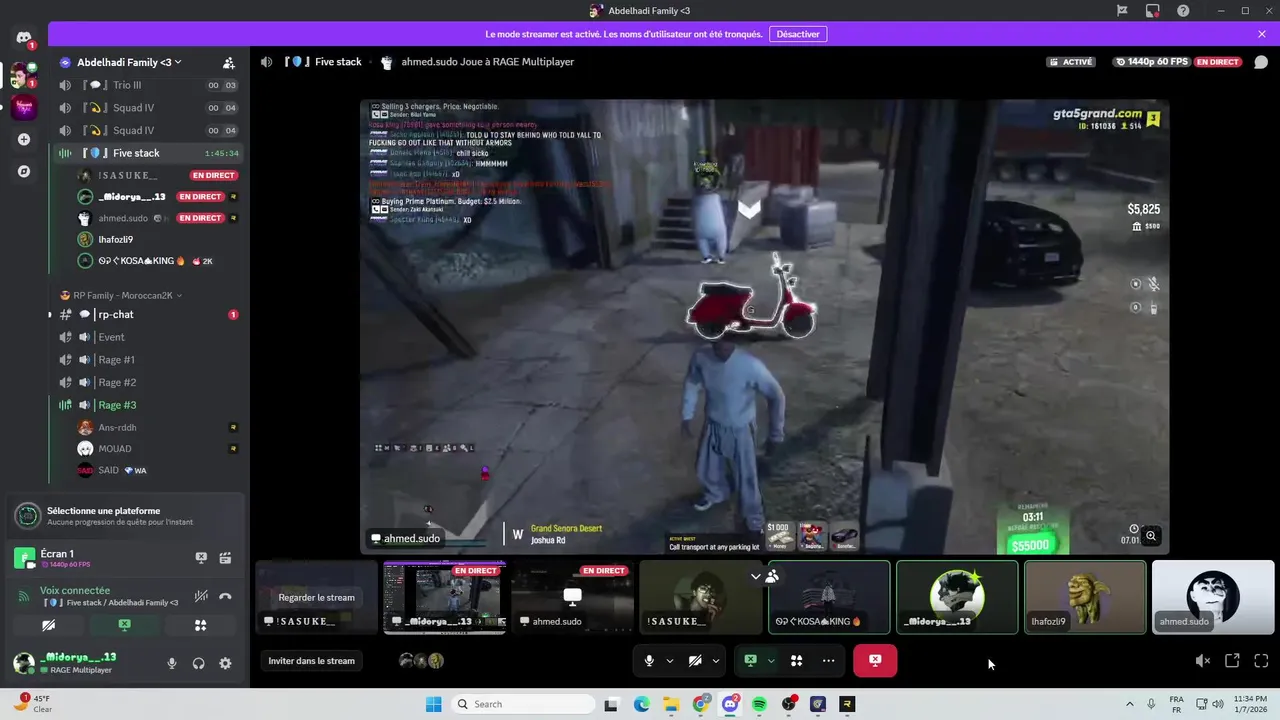Toggle microphone mute in the user panel
The image size is (1280, 720).
click(172, 663)
